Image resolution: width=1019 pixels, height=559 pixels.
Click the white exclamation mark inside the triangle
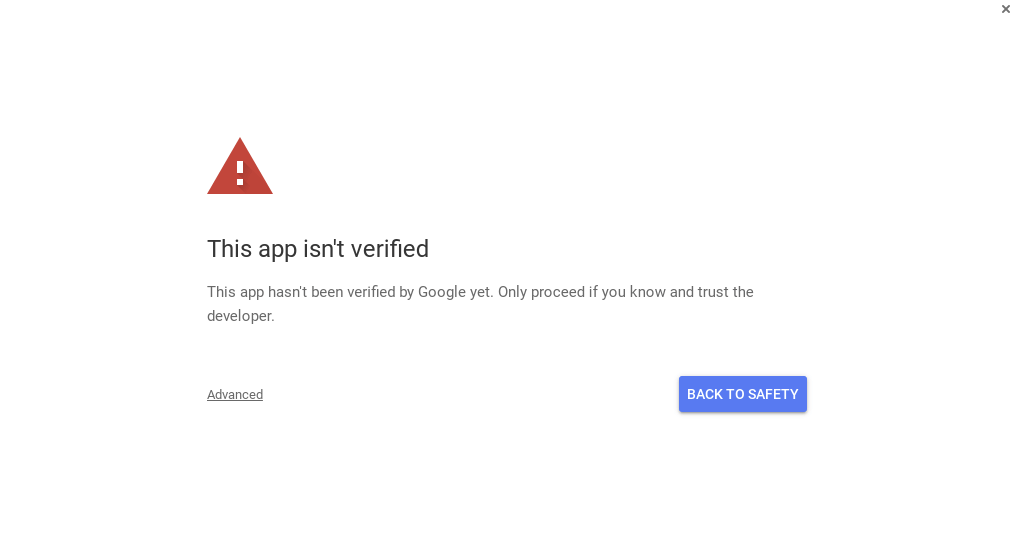point(240,172)
